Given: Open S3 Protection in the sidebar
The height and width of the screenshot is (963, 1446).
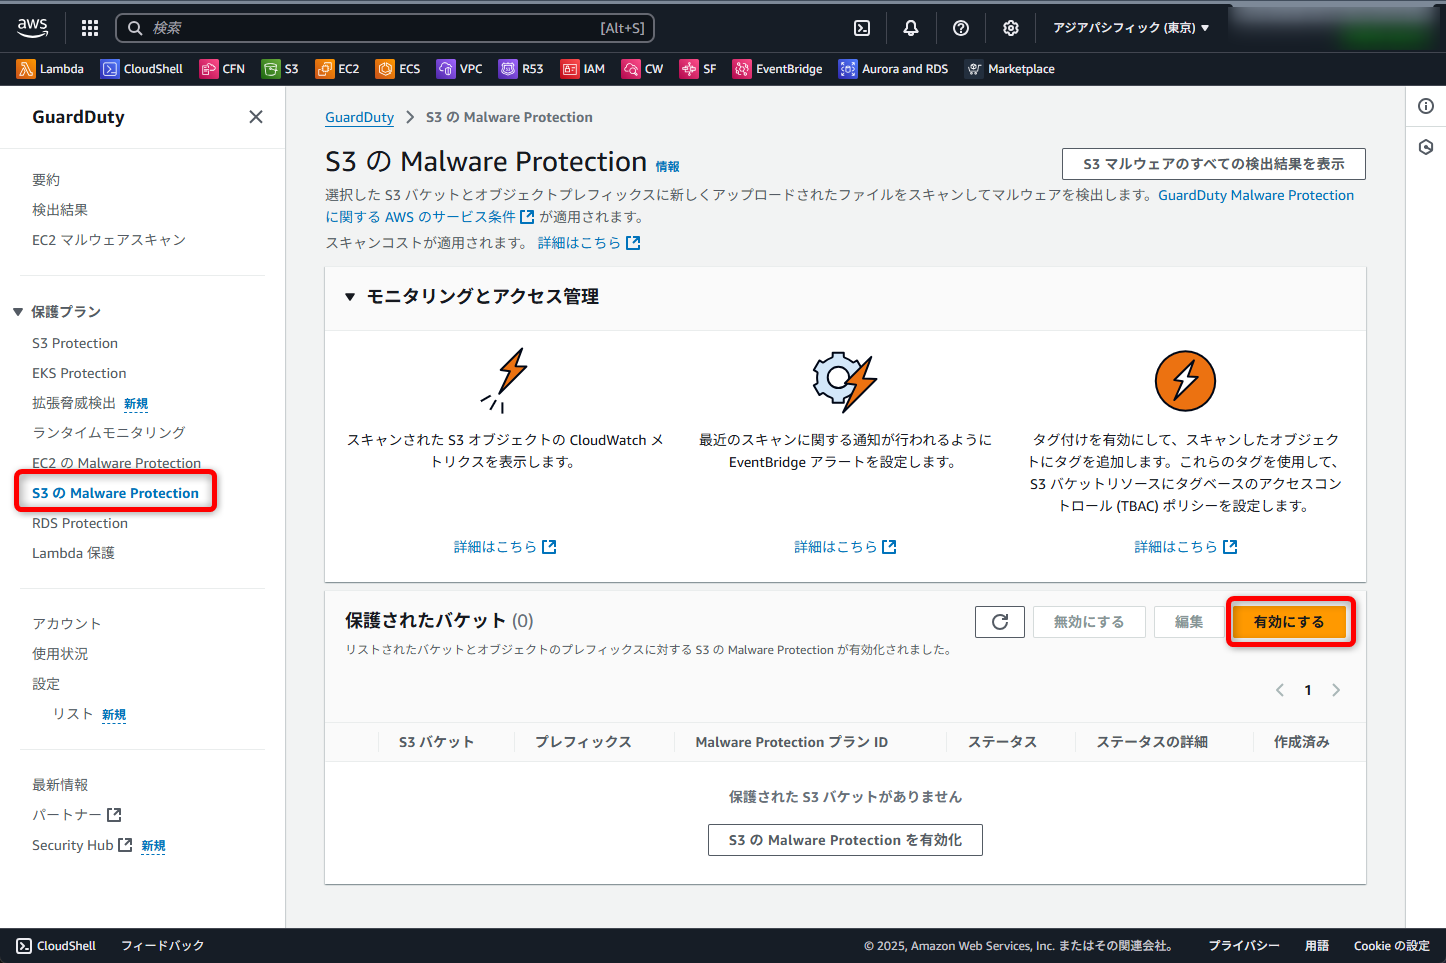Looking at the screenshot, I should tap(75, 343).
